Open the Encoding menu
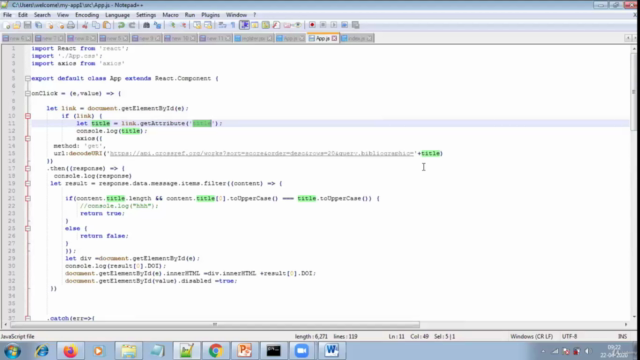640x360 pixels. tap(87, 15)
